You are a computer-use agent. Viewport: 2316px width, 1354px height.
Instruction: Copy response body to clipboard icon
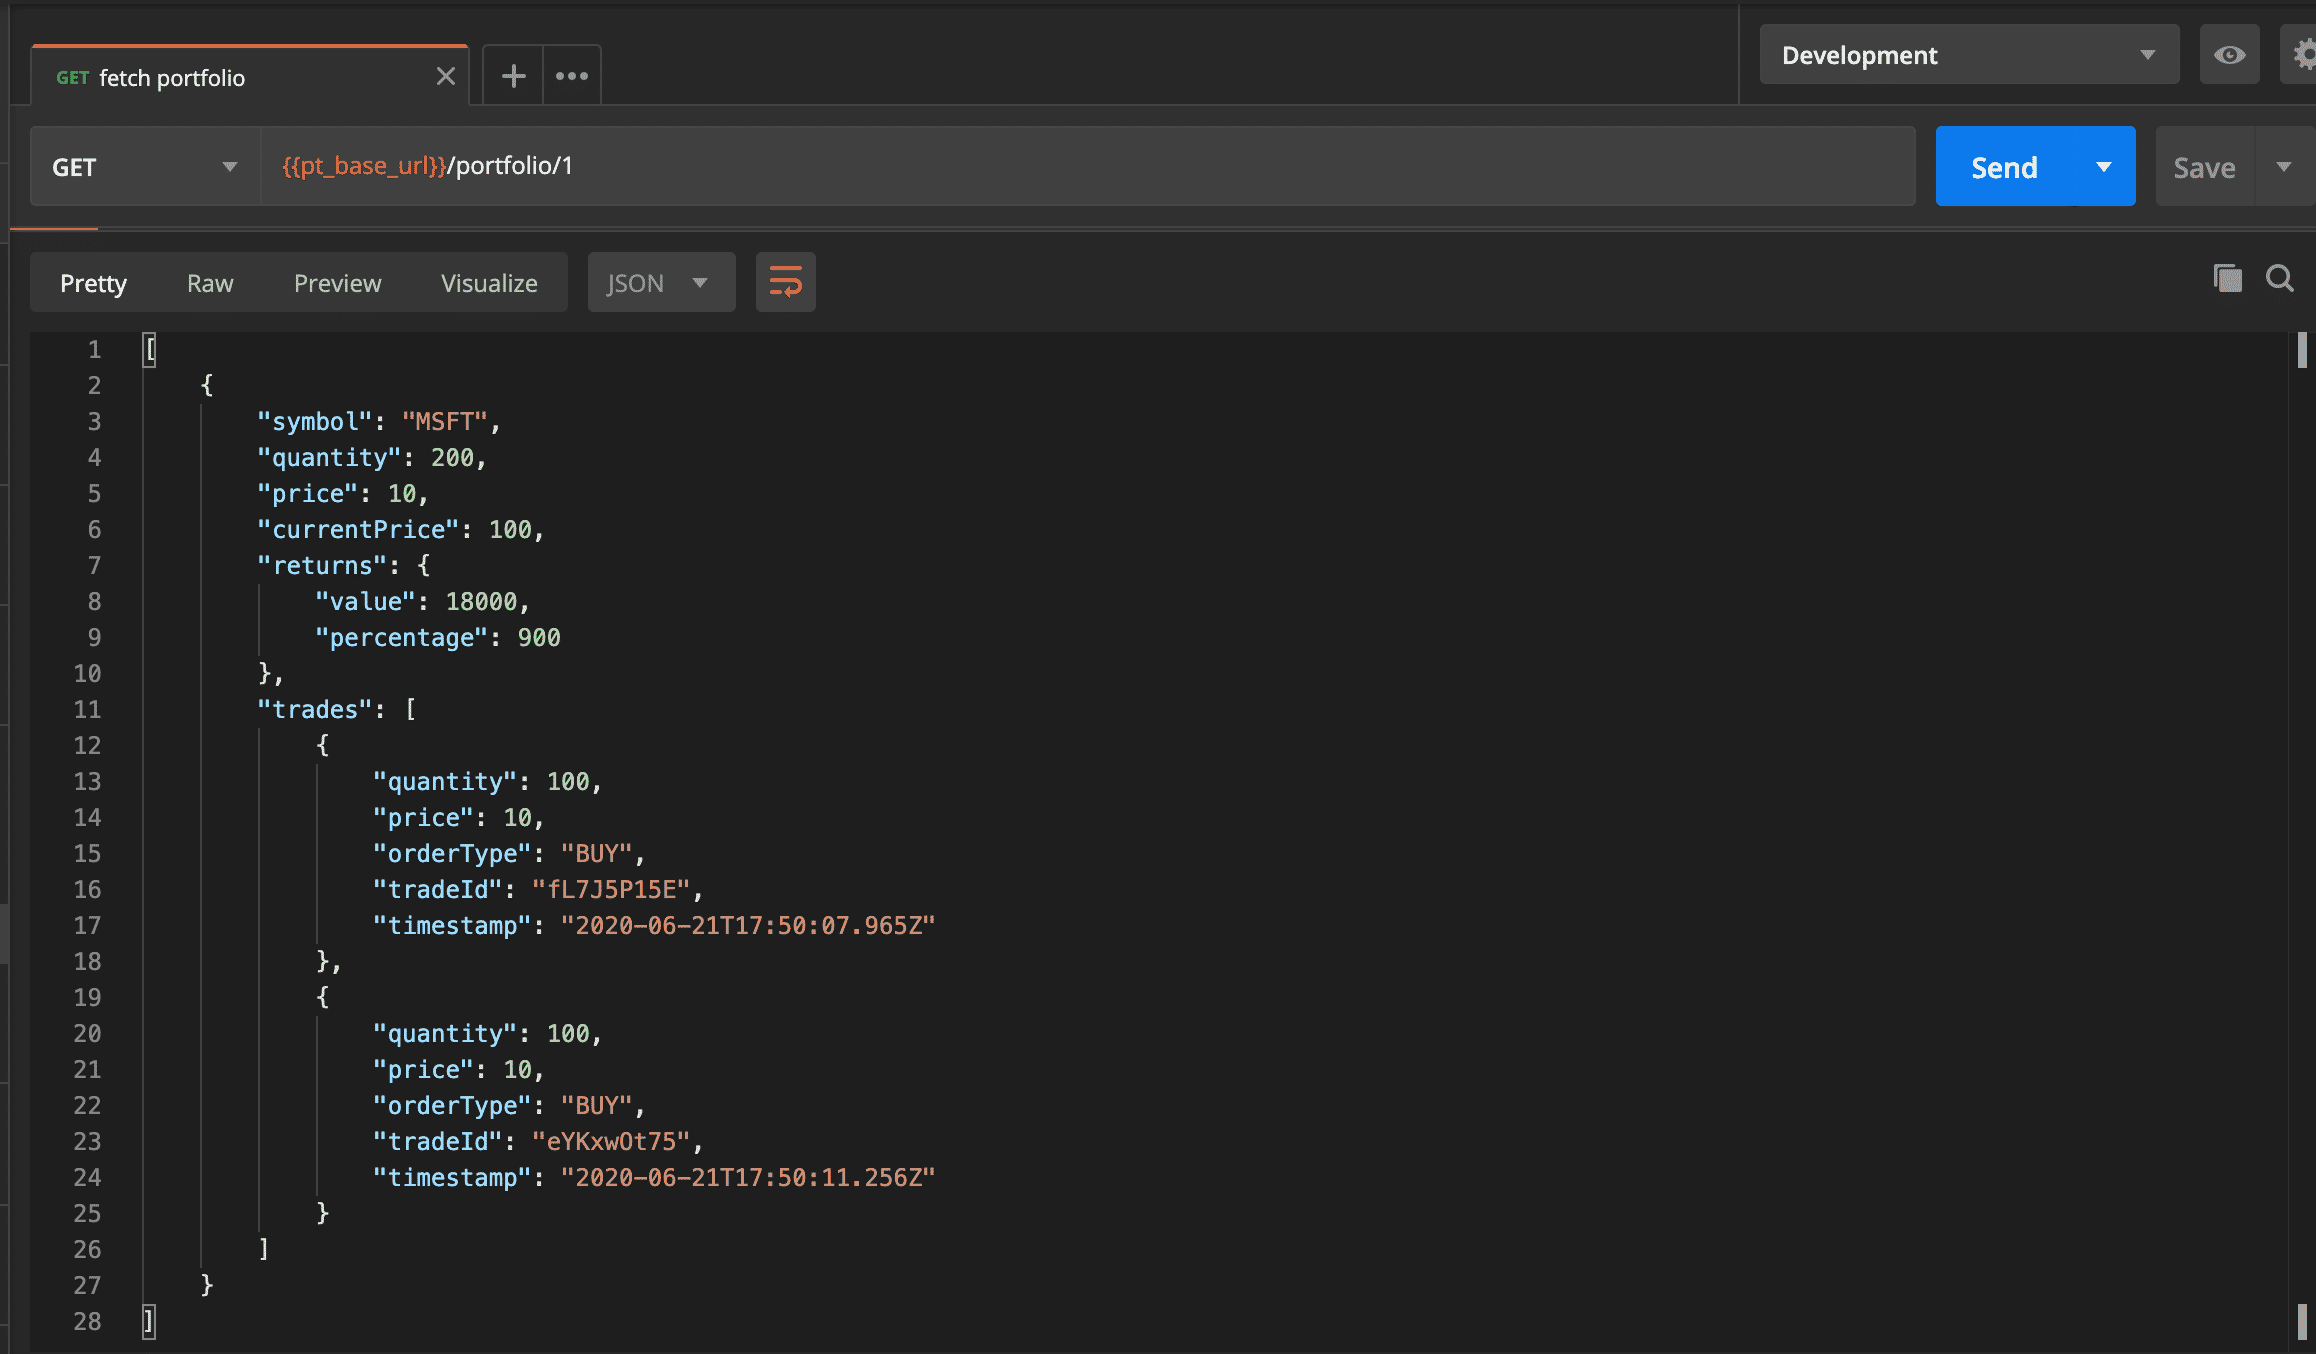(x=2227, y=279)
